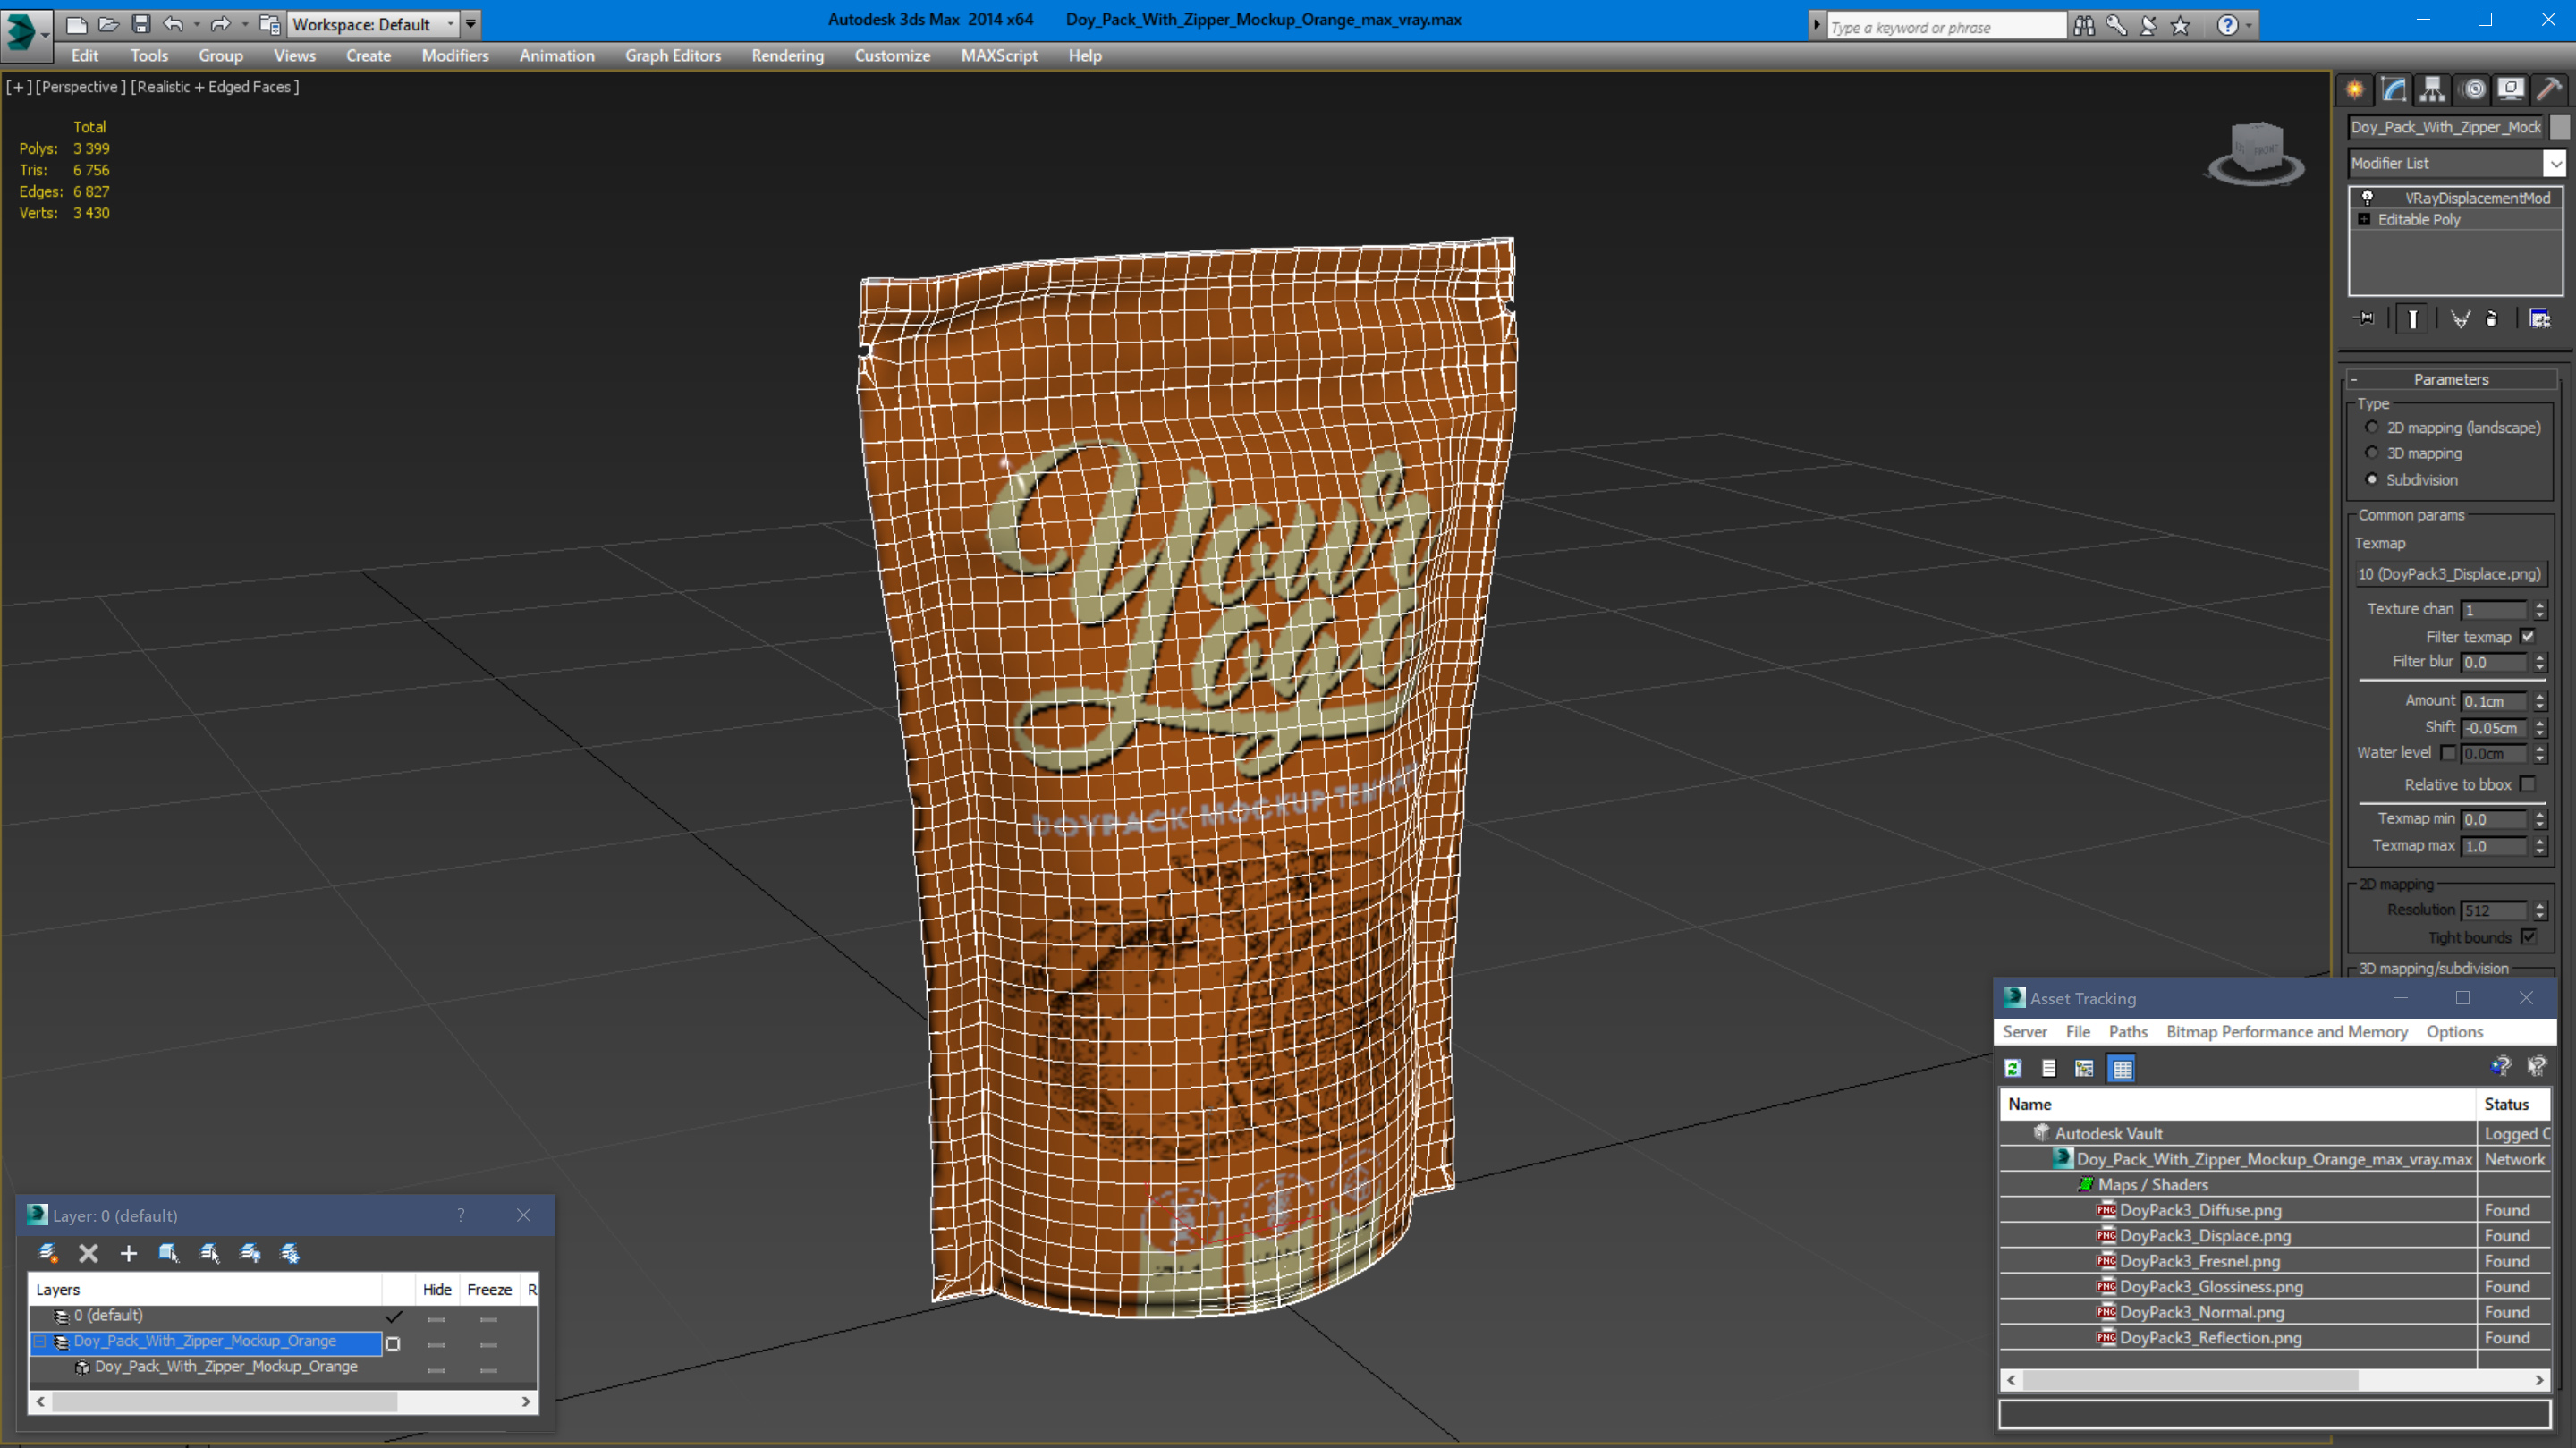Click the New Scene icon
This screenshot has height=1448, width=2576.
[76, 24]
